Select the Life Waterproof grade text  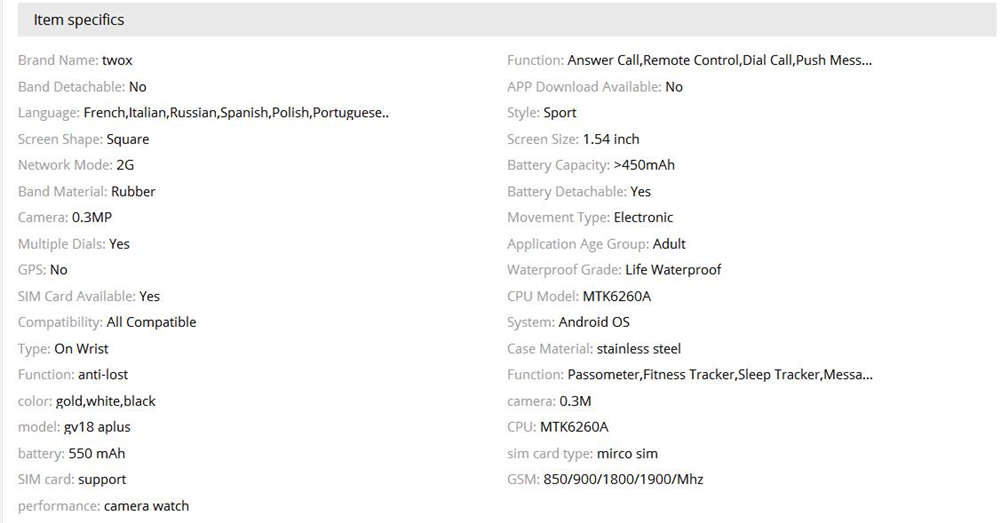(673, 270)
